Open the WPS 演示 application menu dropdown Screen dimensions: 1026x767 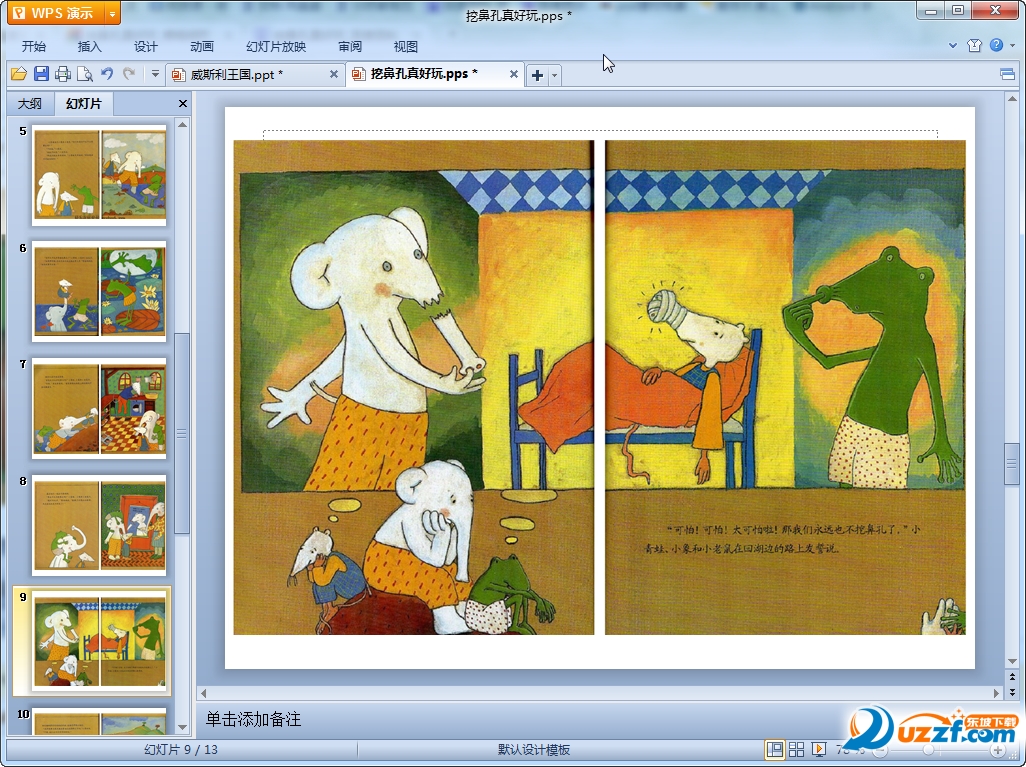[x=112, y=13]
